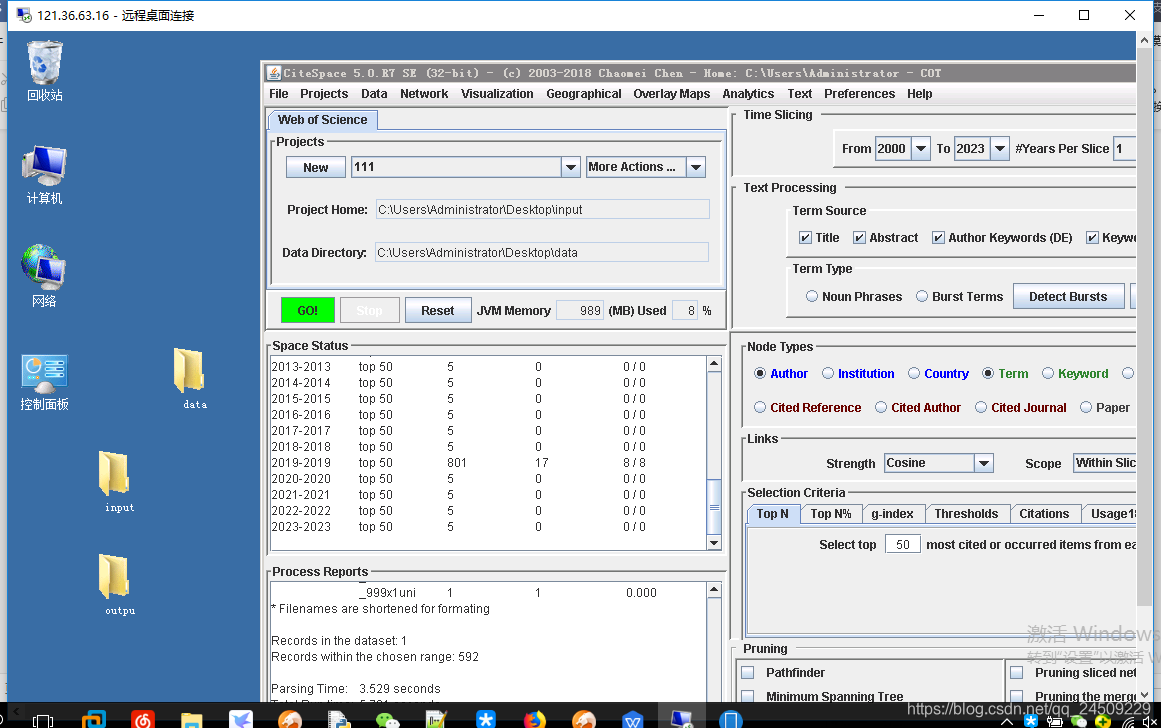This screenshot has width=1161, height=728.
Task: Click the remote desktop connection title icon
Action: (24, 15)
